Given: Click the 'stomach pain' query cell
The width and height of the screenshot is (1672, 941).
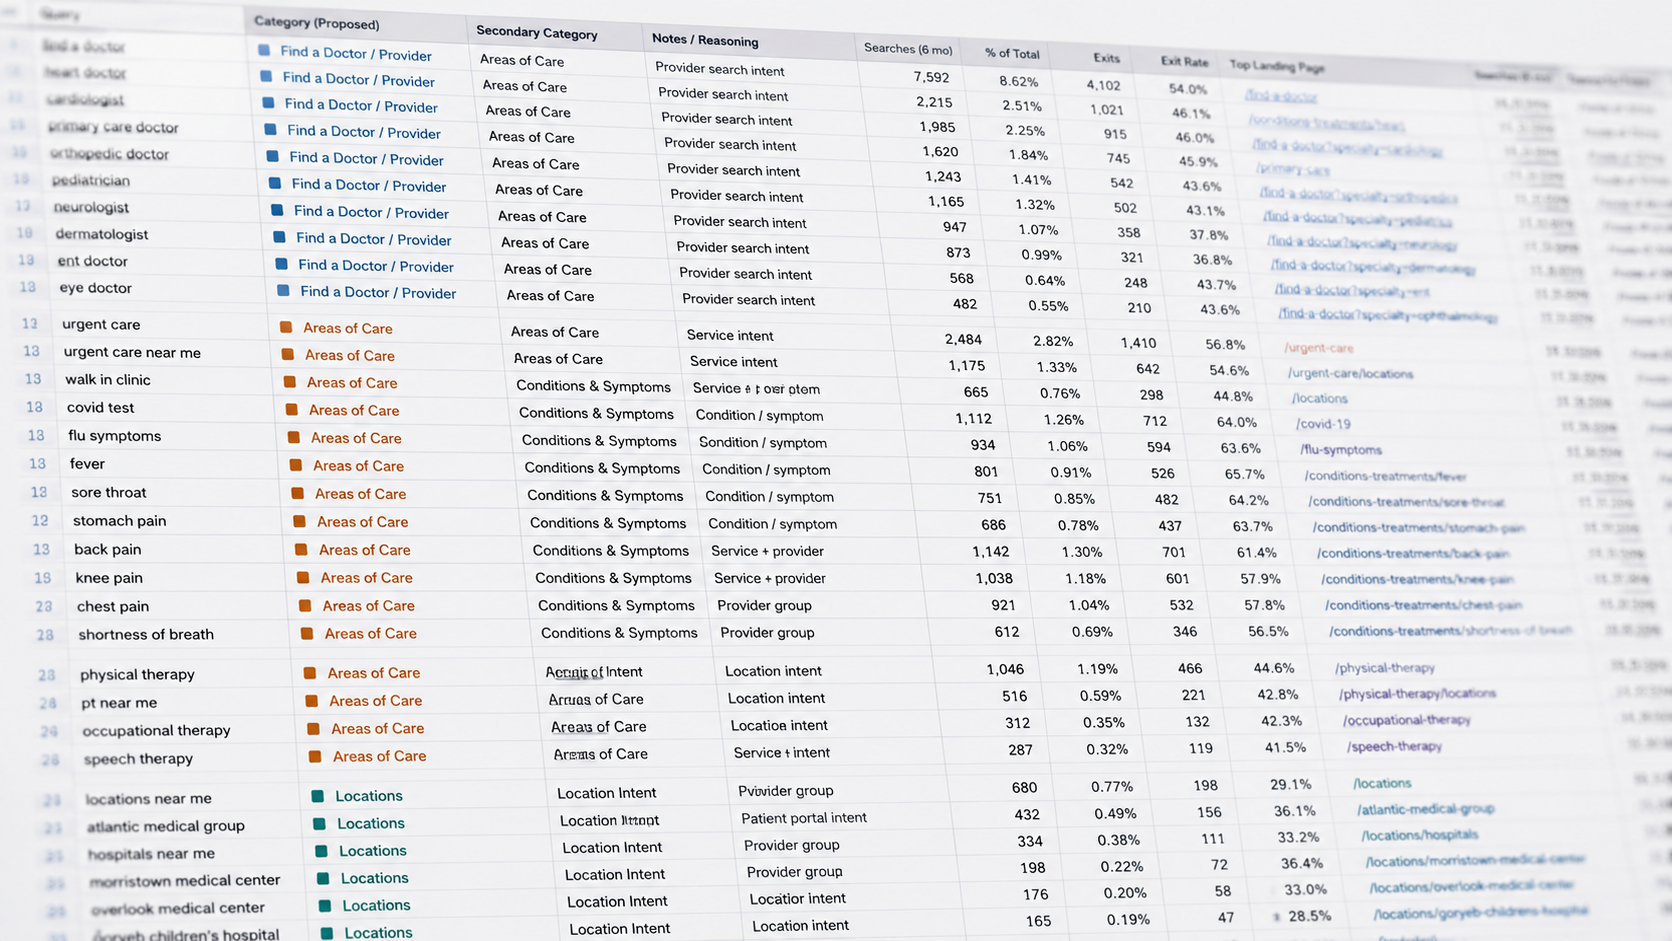Looking at the screenshot, I should pyautogui.click(x=119, y=521).
